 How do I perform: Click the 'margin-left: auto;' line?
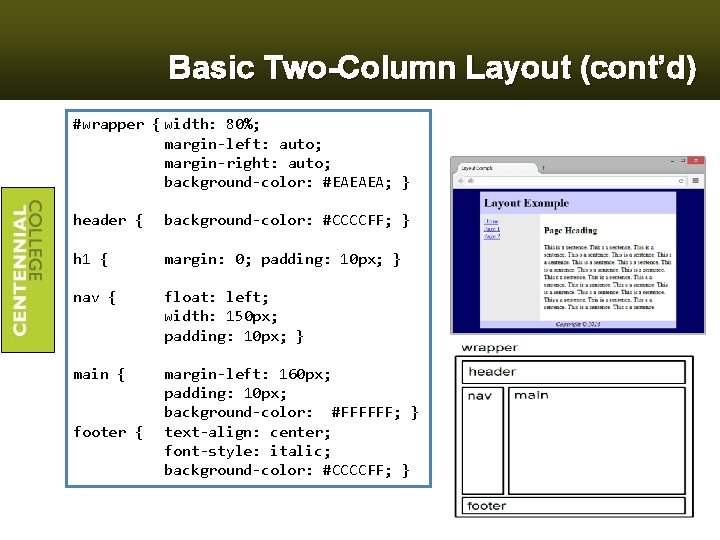[x=243, y=144]
